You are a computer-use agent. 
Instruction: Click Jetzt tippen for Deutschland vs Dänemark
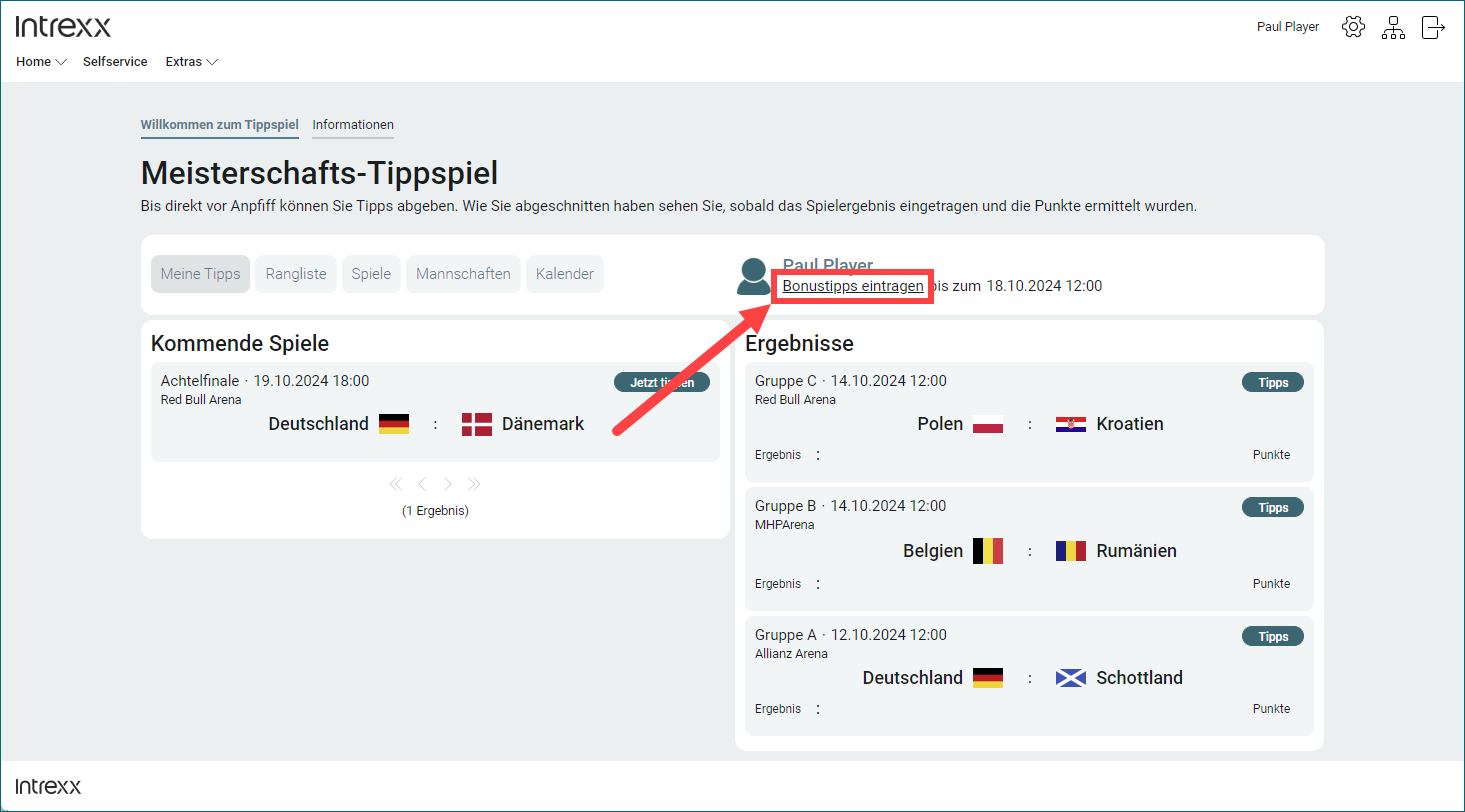pos(661,382)
